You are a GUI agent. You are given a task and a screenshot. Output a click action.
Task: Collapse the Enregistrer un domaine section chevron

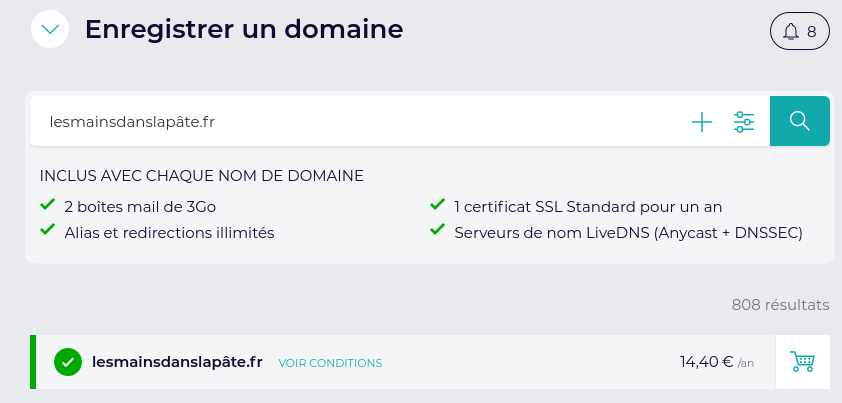coord(50,30)
